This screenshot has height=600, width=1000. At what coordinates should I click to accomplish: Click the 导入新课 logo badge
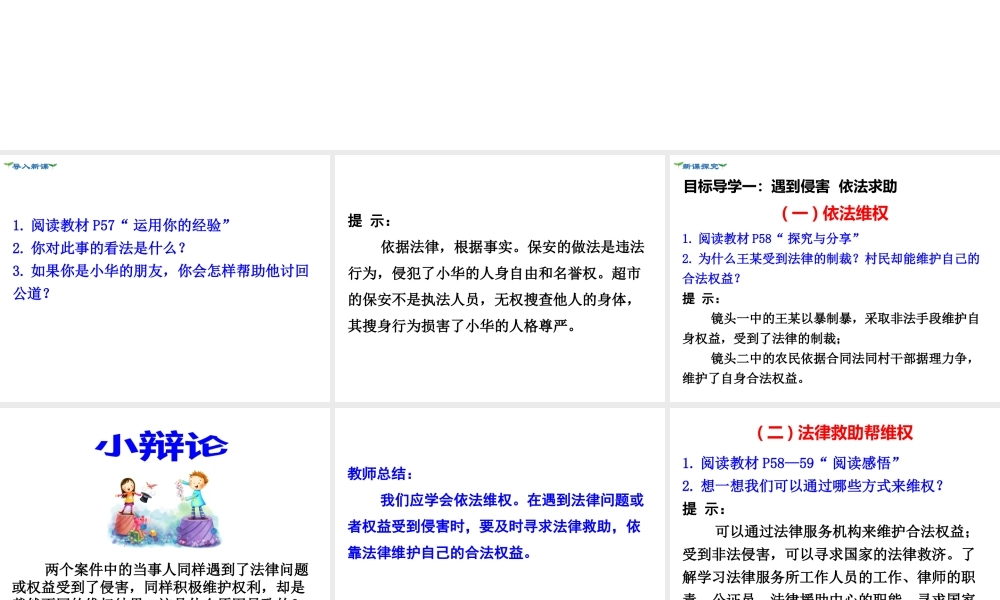[30, 166]
